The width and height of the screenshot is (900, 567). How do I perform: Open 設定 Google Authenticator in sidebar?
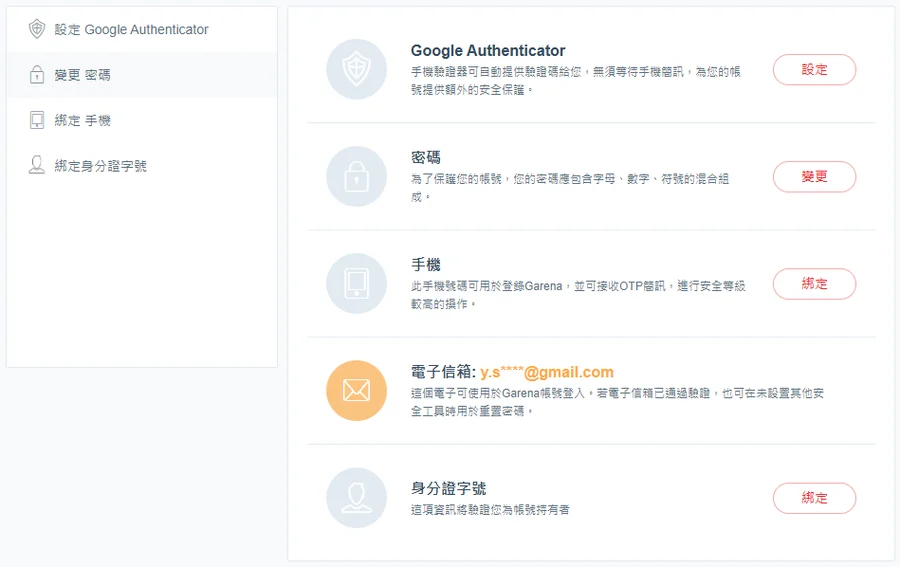(x=131, y=30)
